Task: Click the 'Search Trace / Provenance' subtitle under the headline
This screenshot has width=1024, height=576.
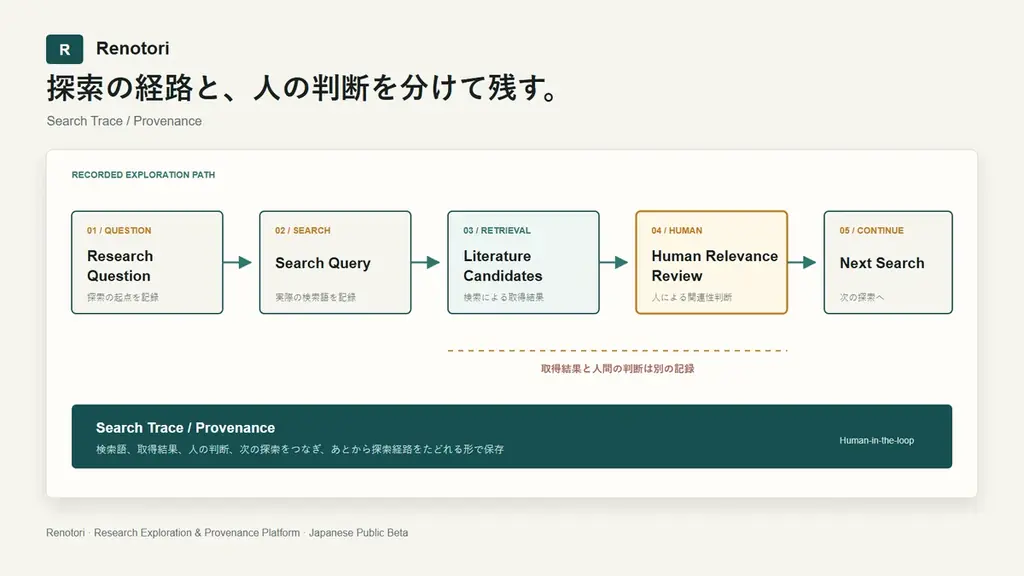Action: [x=124, y=121]
